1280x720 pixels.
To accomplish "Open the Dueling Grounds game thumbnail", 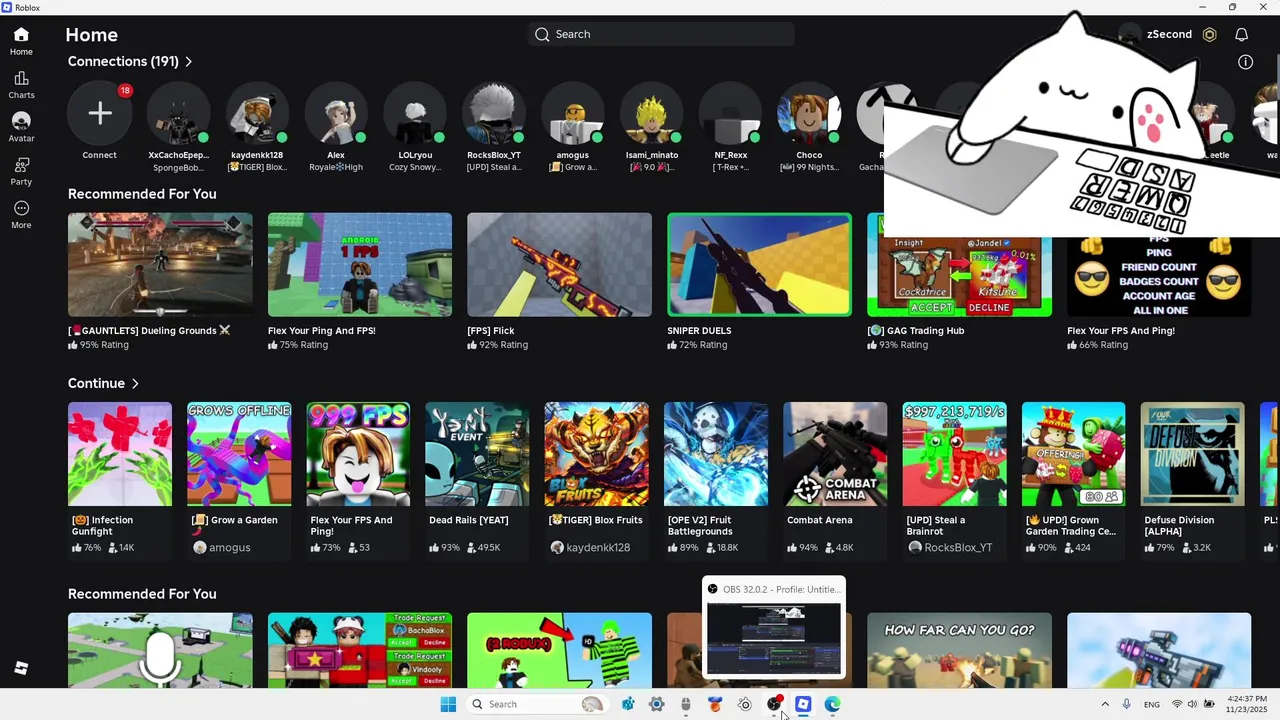I will tap(160, 264).
